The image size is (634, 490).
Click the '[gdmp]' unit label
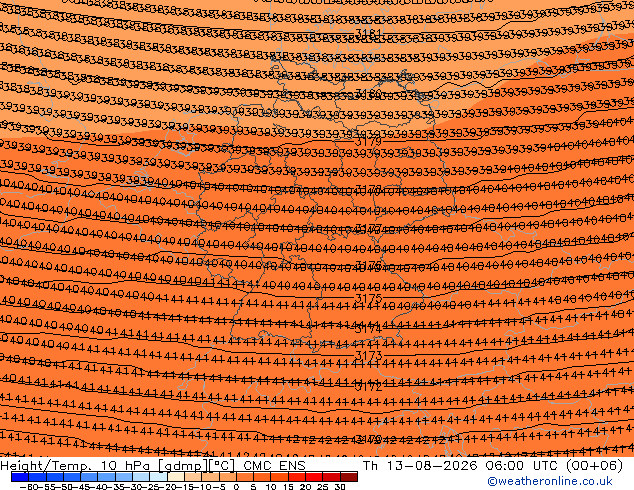pyautogui.click(x=182, y=466)
